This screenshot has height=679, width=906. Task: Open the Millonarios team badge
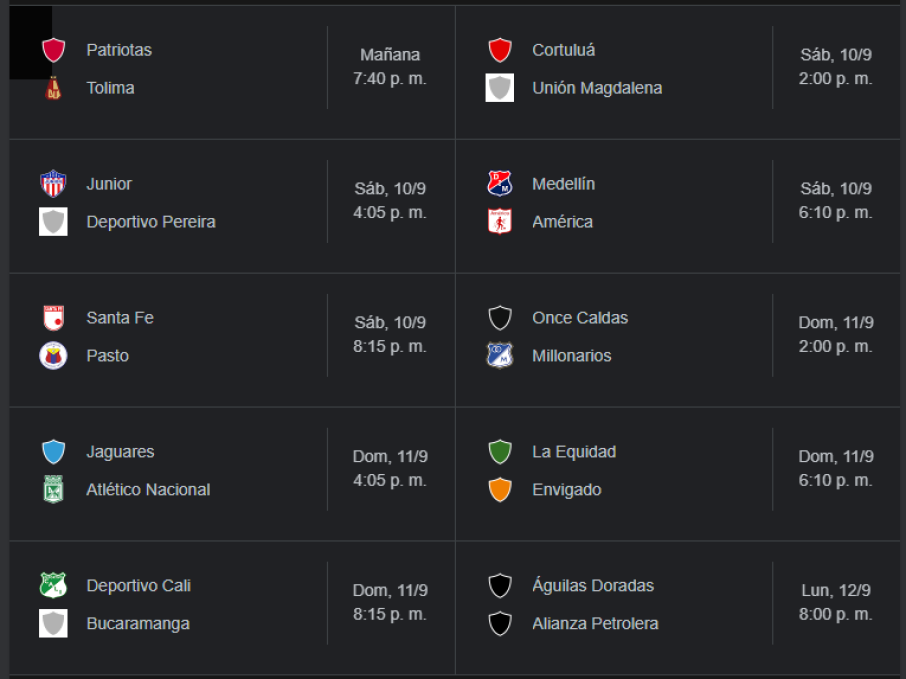499,356
